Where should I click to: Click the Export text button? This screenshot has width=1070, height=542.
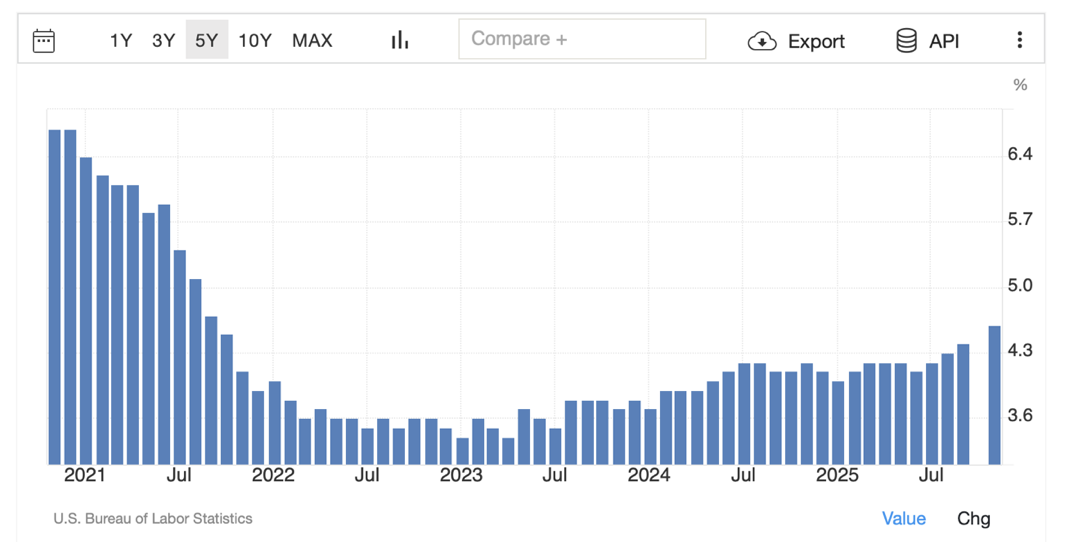[816, 41]
